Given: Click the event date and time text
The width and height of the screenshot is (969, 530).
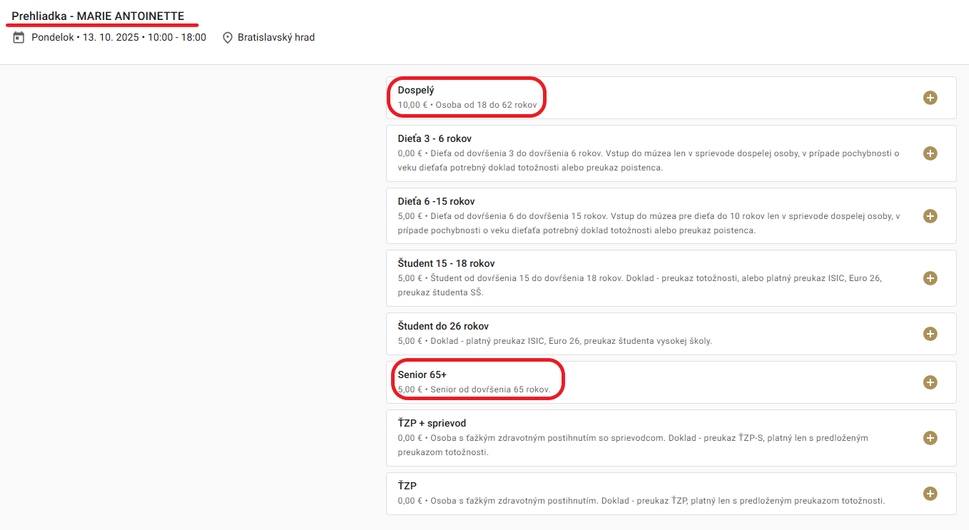Looking at the screenshot, I should [118, 38].
